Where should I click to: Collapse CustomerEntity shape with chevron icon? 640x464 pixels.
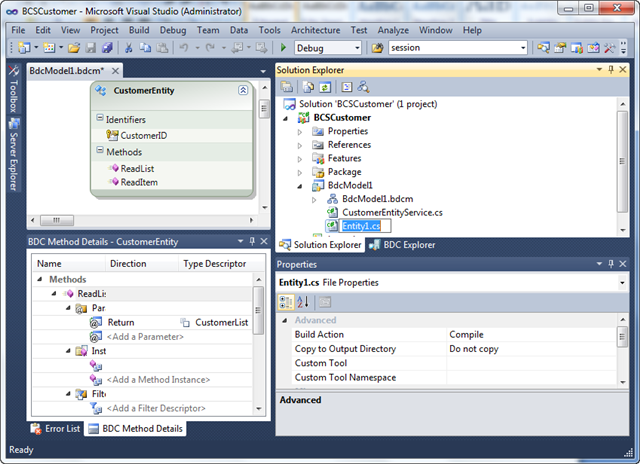(x=243, y=90)
